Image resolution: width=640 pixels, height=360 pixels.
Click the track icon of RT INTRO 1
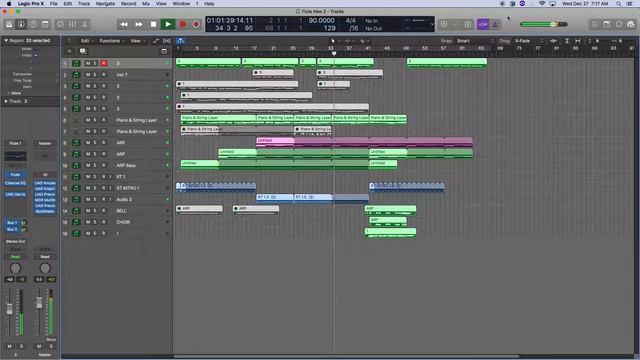coord(76,188)
